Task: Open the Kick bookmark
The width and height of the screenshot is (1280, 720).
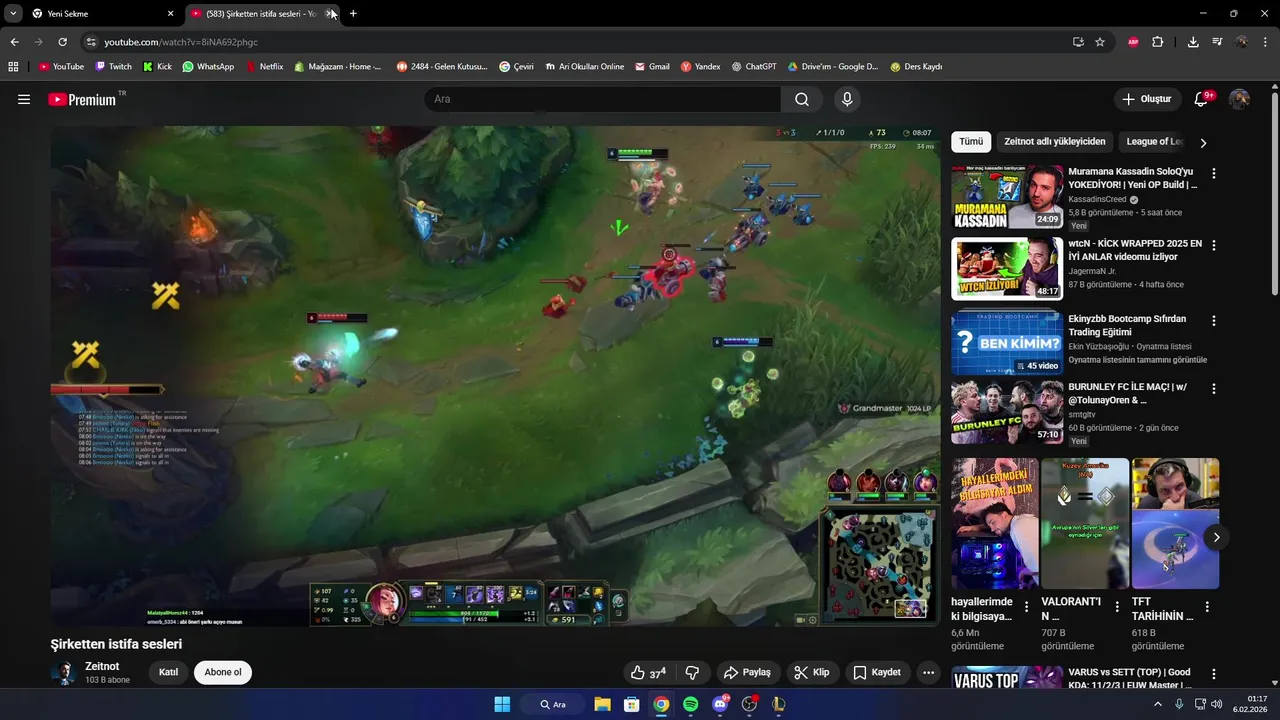Action: [158, 67]
